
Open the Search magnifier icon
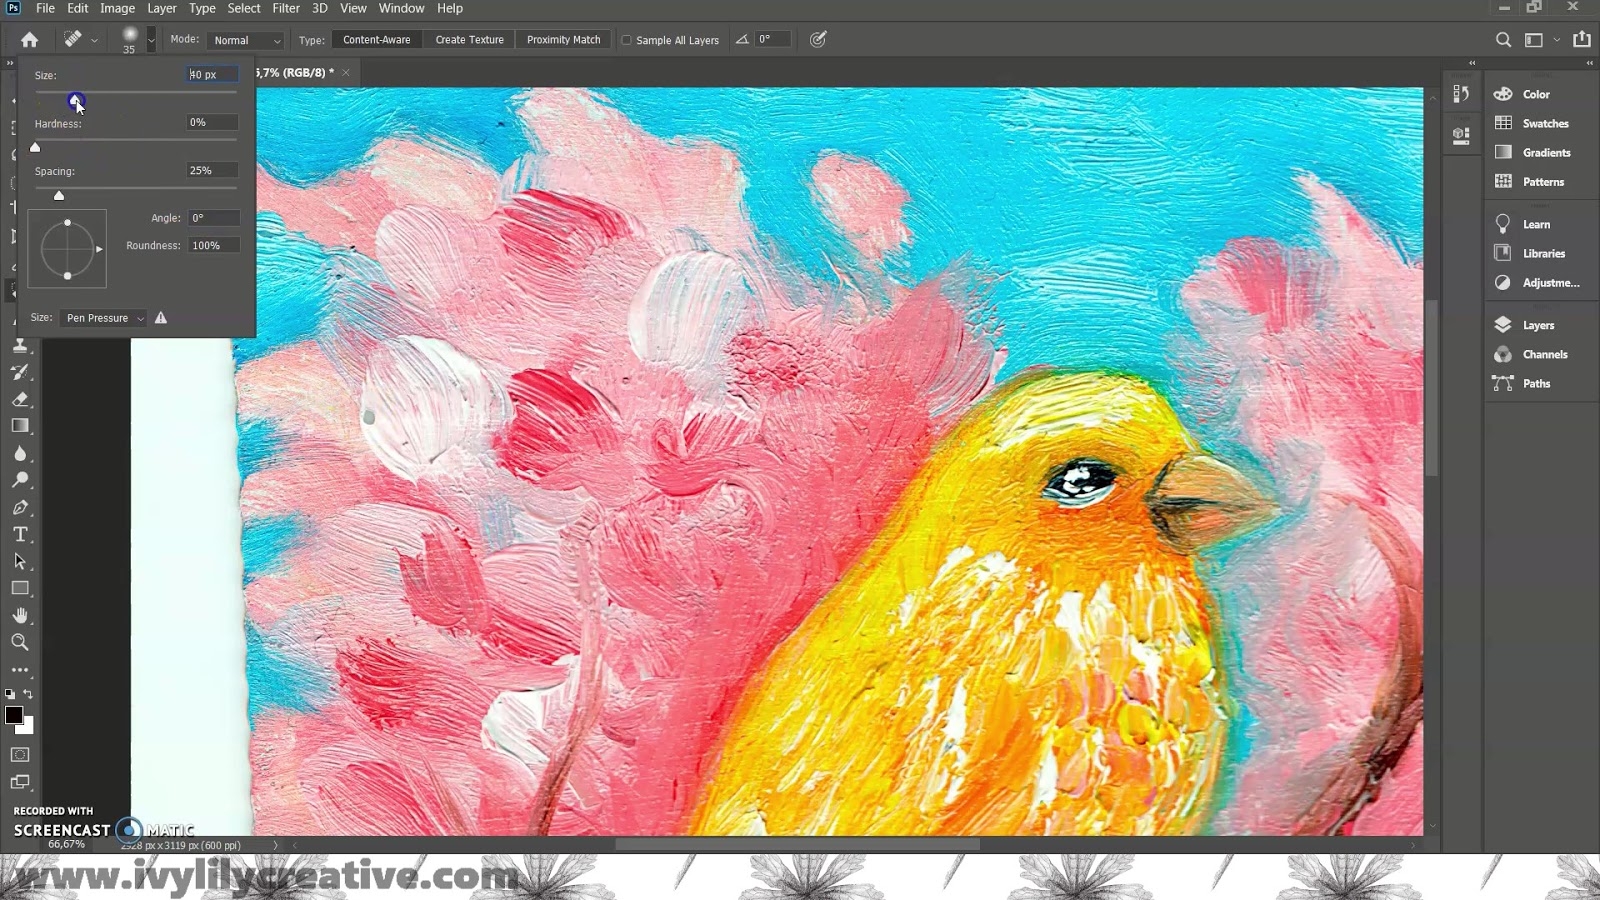1503,40
